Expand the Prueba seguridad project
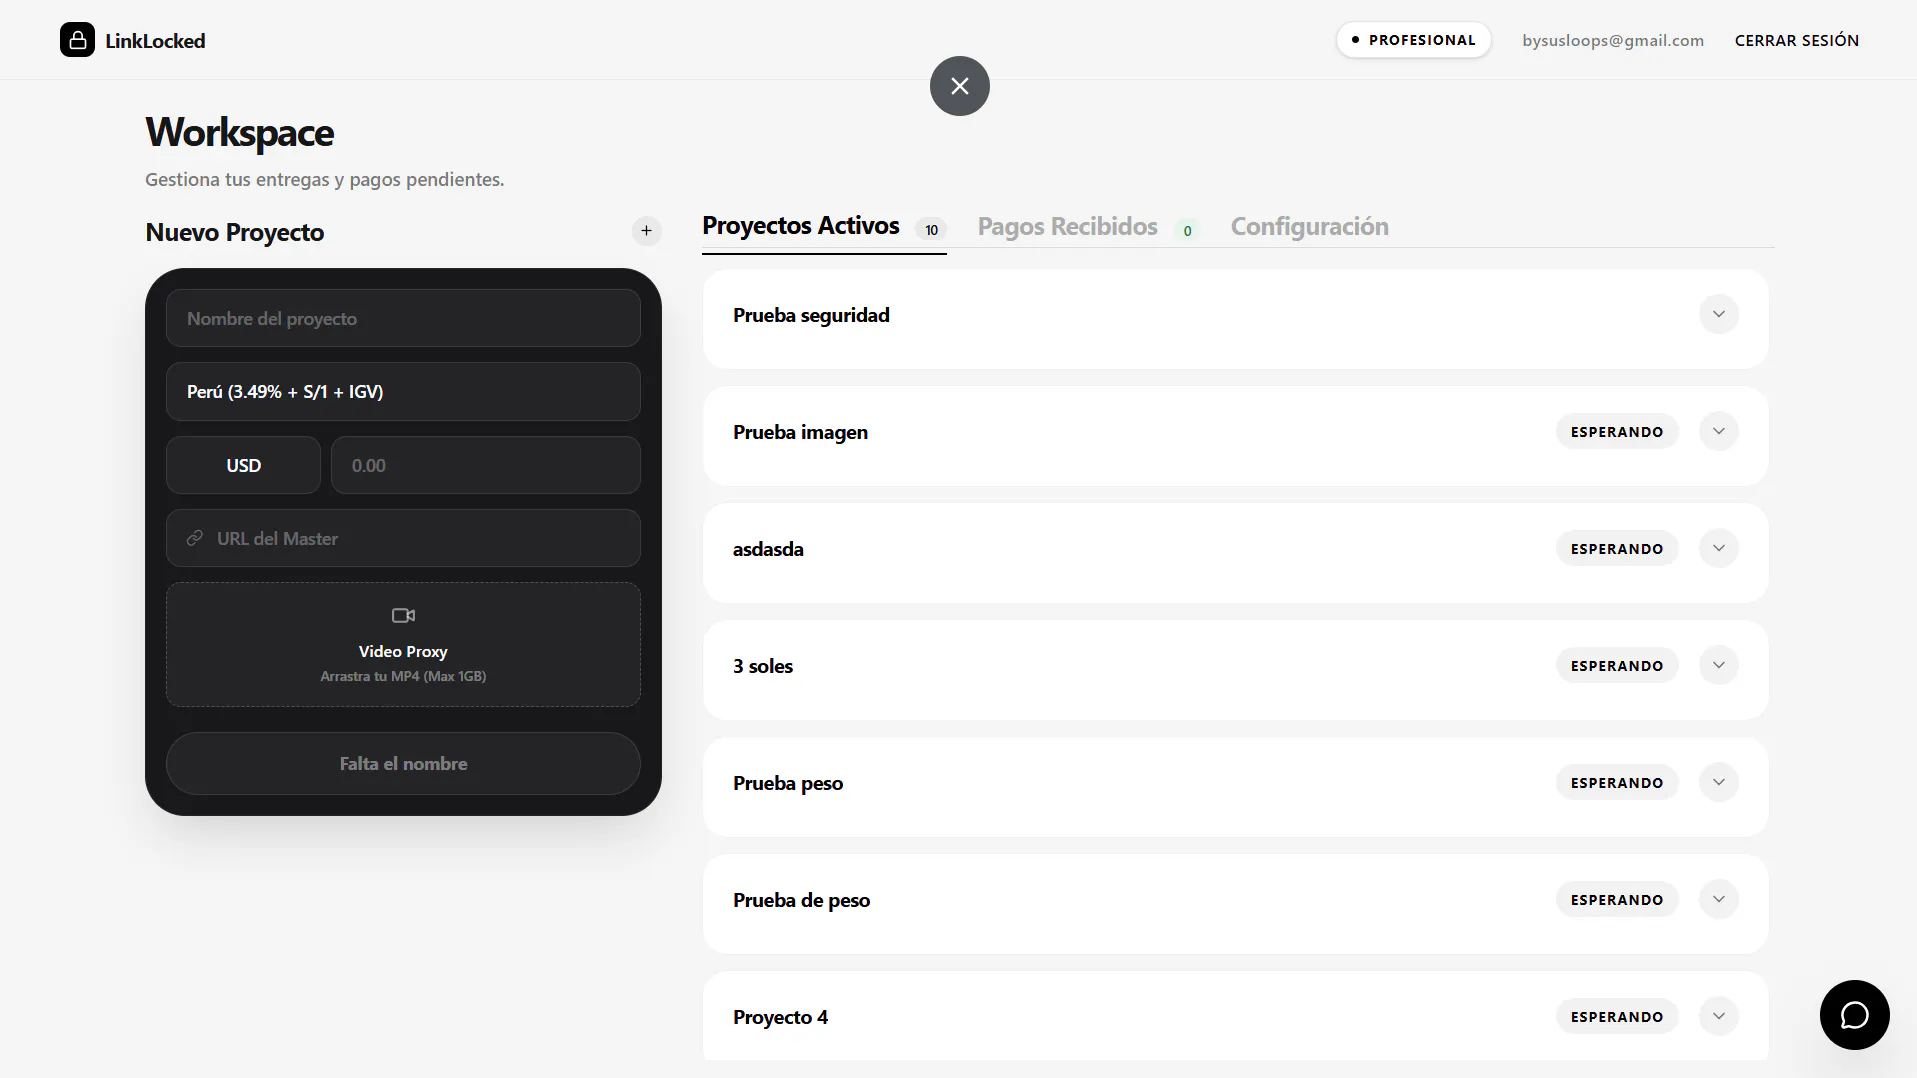The width and height of the screenshot is (1917, 1078). [1718, 314]
